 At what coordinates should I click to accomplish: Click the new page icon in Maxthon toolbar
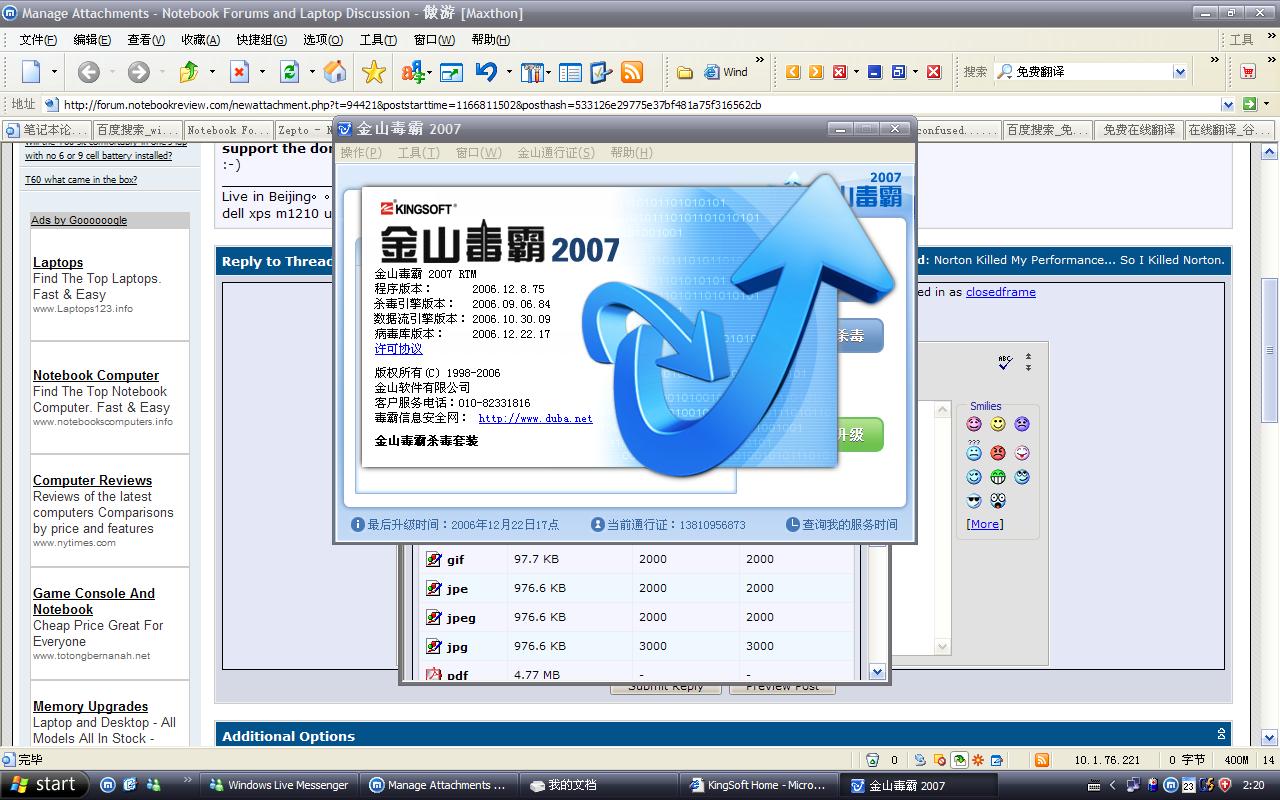(x=31, y=72)
